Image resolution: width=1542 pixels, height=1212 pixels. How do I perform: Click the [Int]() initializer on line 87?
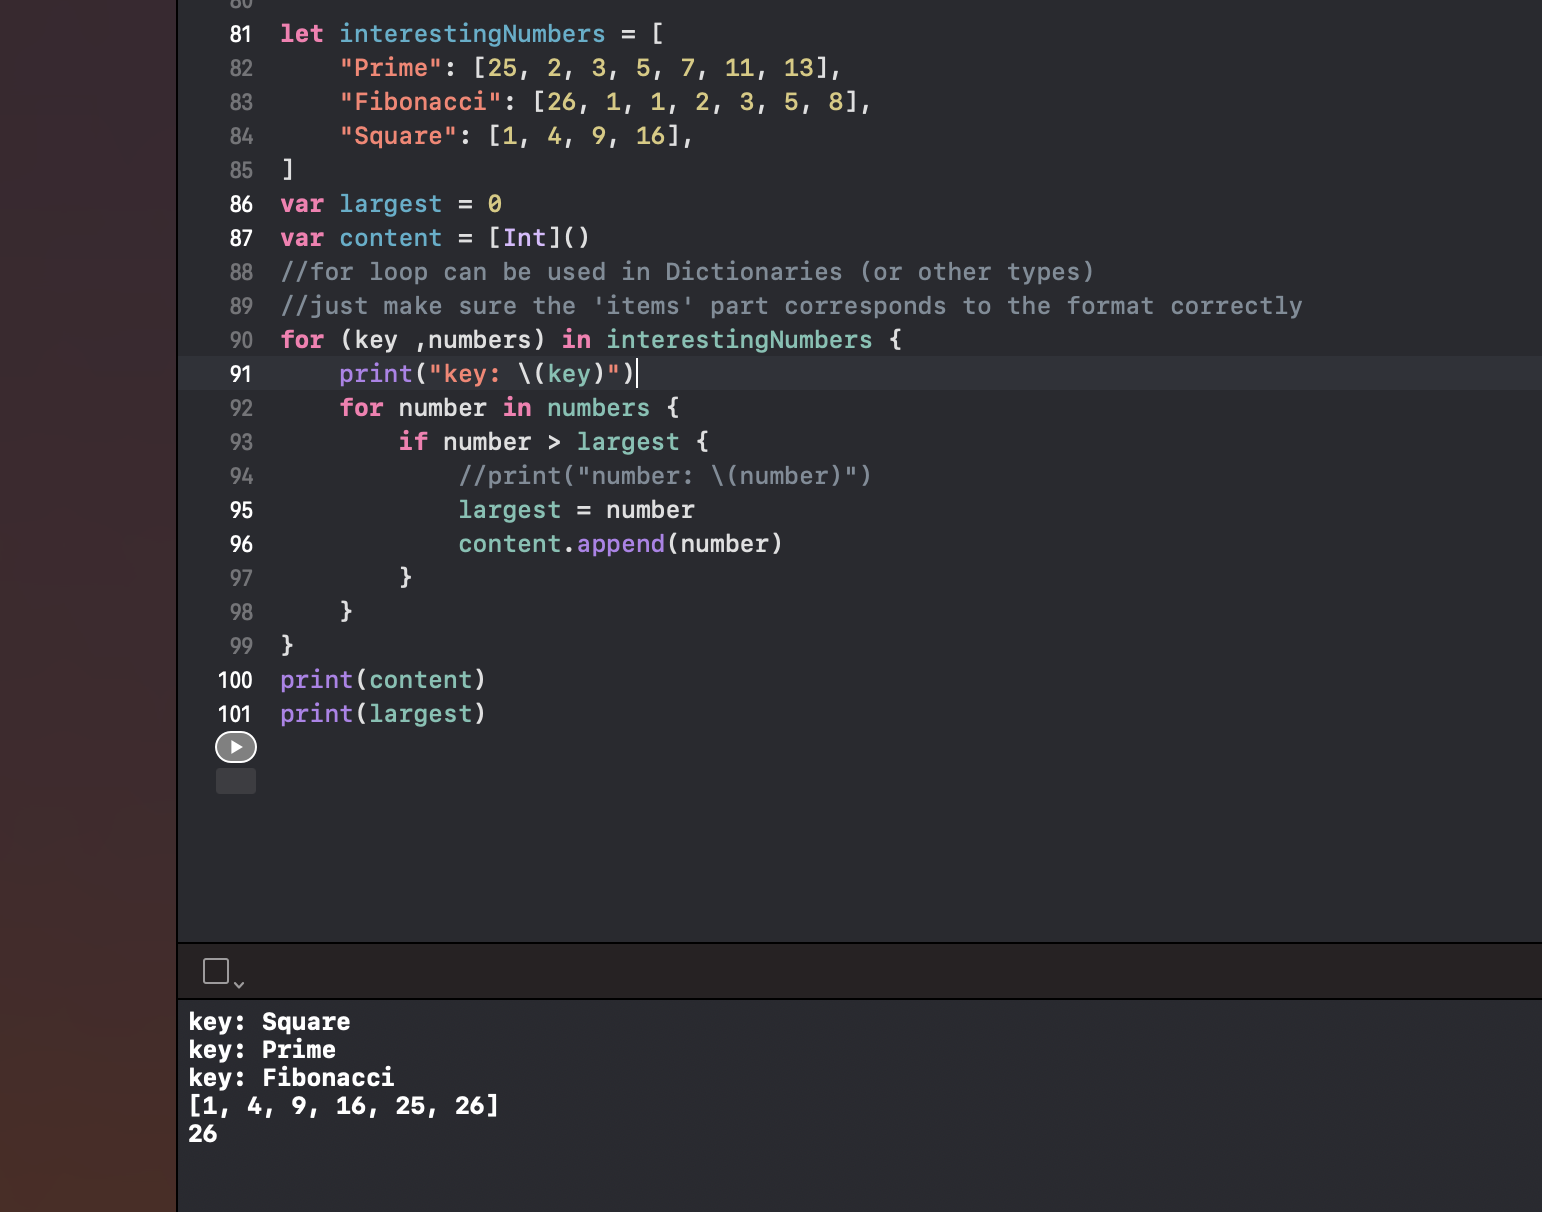coord(539,238)
